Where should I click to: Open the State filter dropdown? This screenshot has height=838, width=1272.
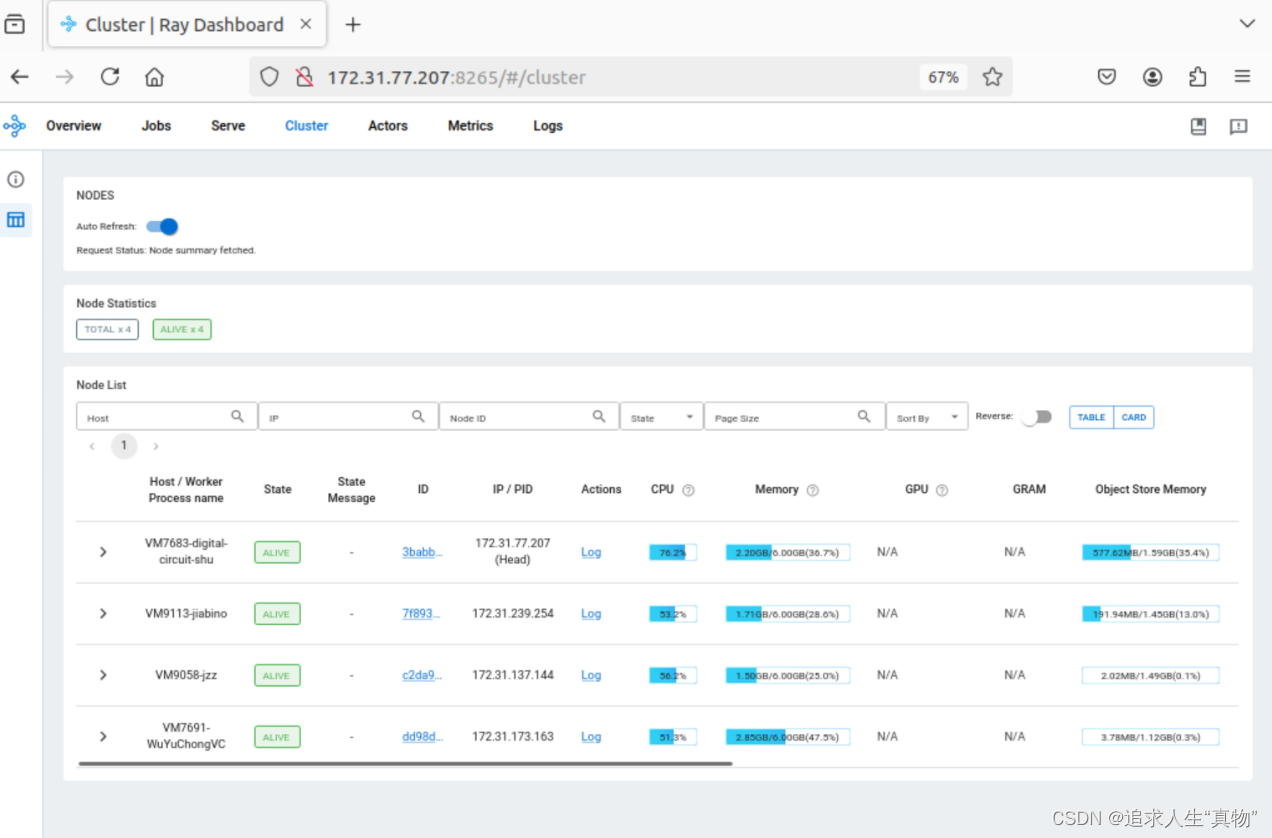tap(662, 417)
